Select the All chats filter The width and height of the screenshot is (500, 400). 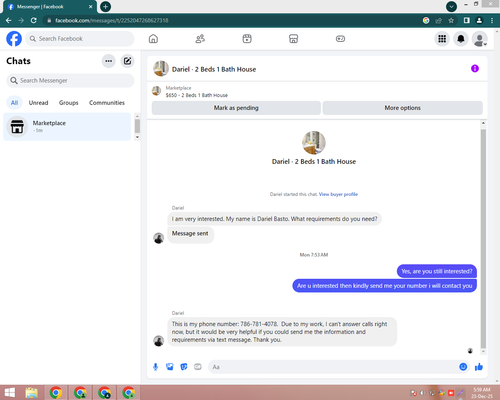point(14,103)
